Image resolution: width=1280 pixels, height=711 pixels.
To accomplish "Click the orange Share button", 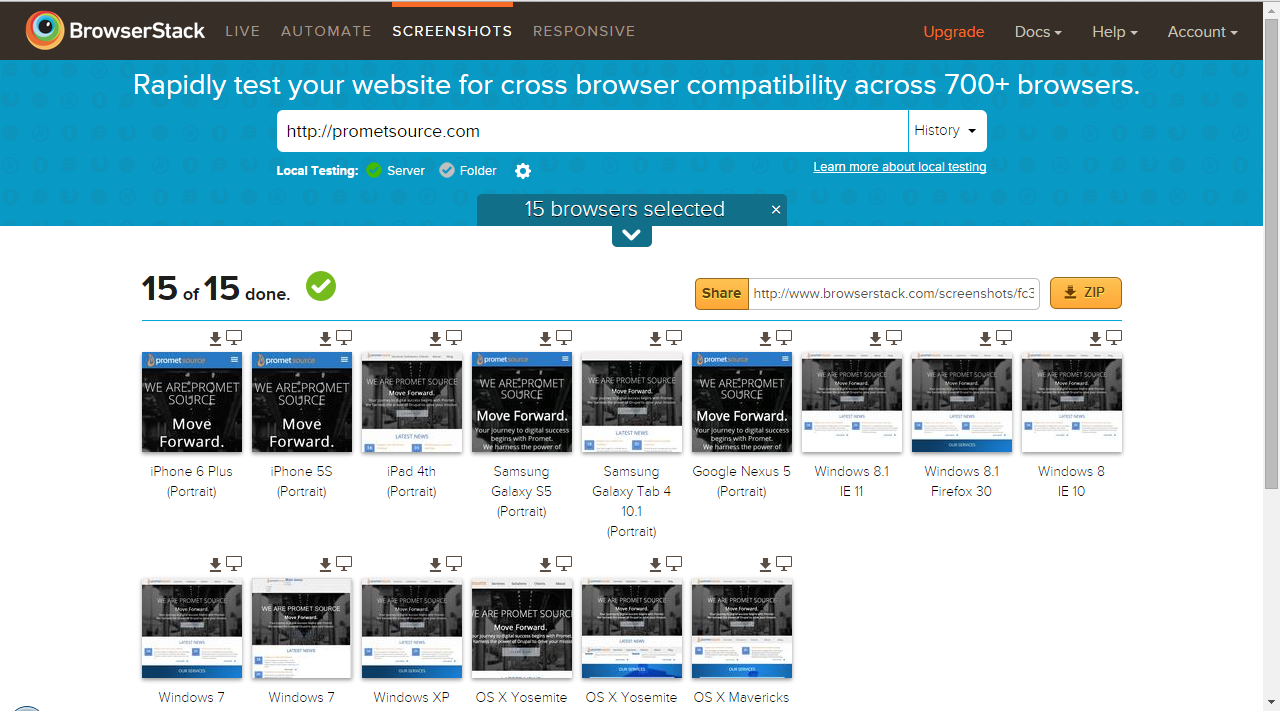I will [x=721, y=293].
